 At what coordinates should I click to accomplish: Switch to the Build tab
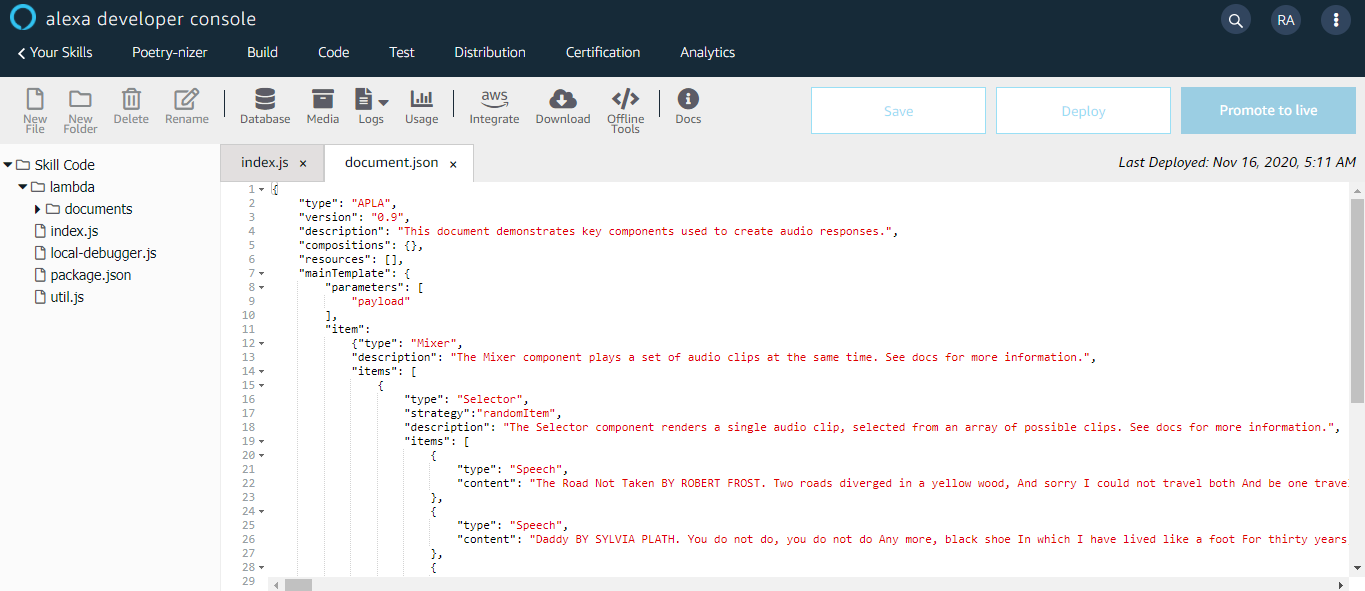click(x=263, y=52)
